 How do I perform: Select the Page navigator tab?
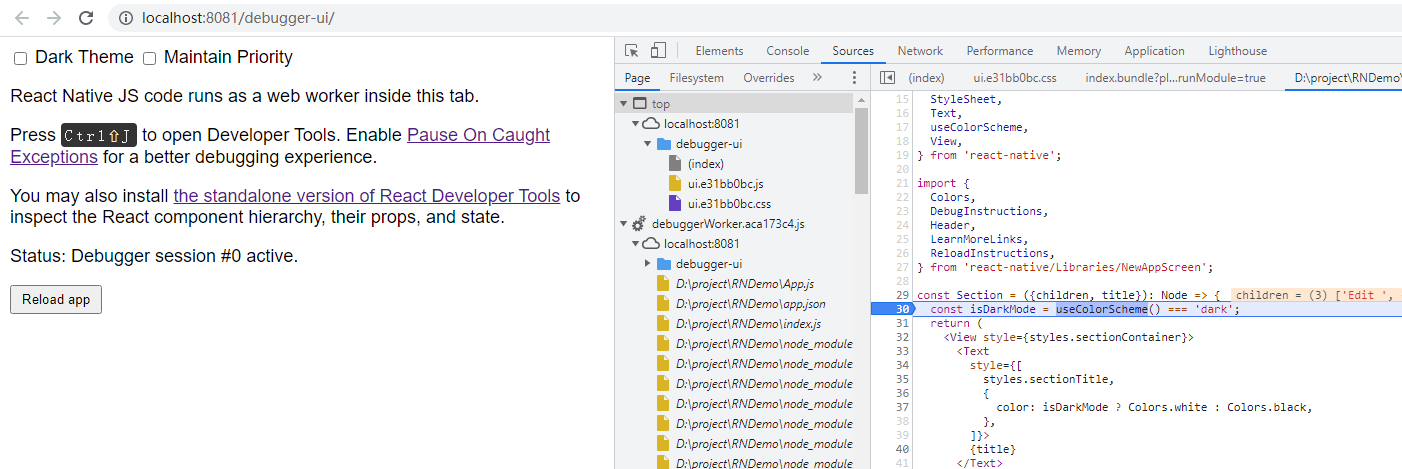pyautogui.click(x=637, y=78)
